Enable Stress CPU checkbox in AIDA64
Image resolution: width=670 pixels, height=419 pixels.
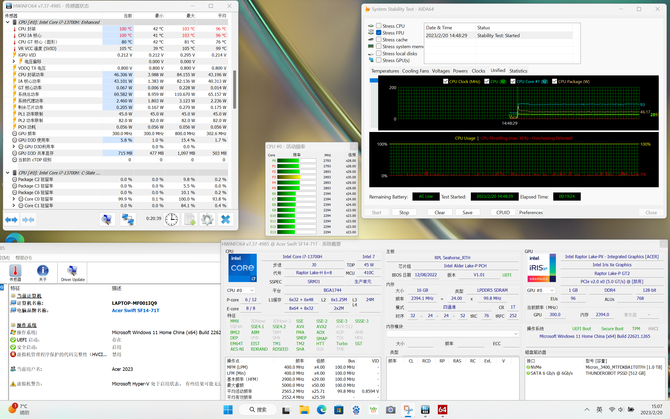point(379,26)
